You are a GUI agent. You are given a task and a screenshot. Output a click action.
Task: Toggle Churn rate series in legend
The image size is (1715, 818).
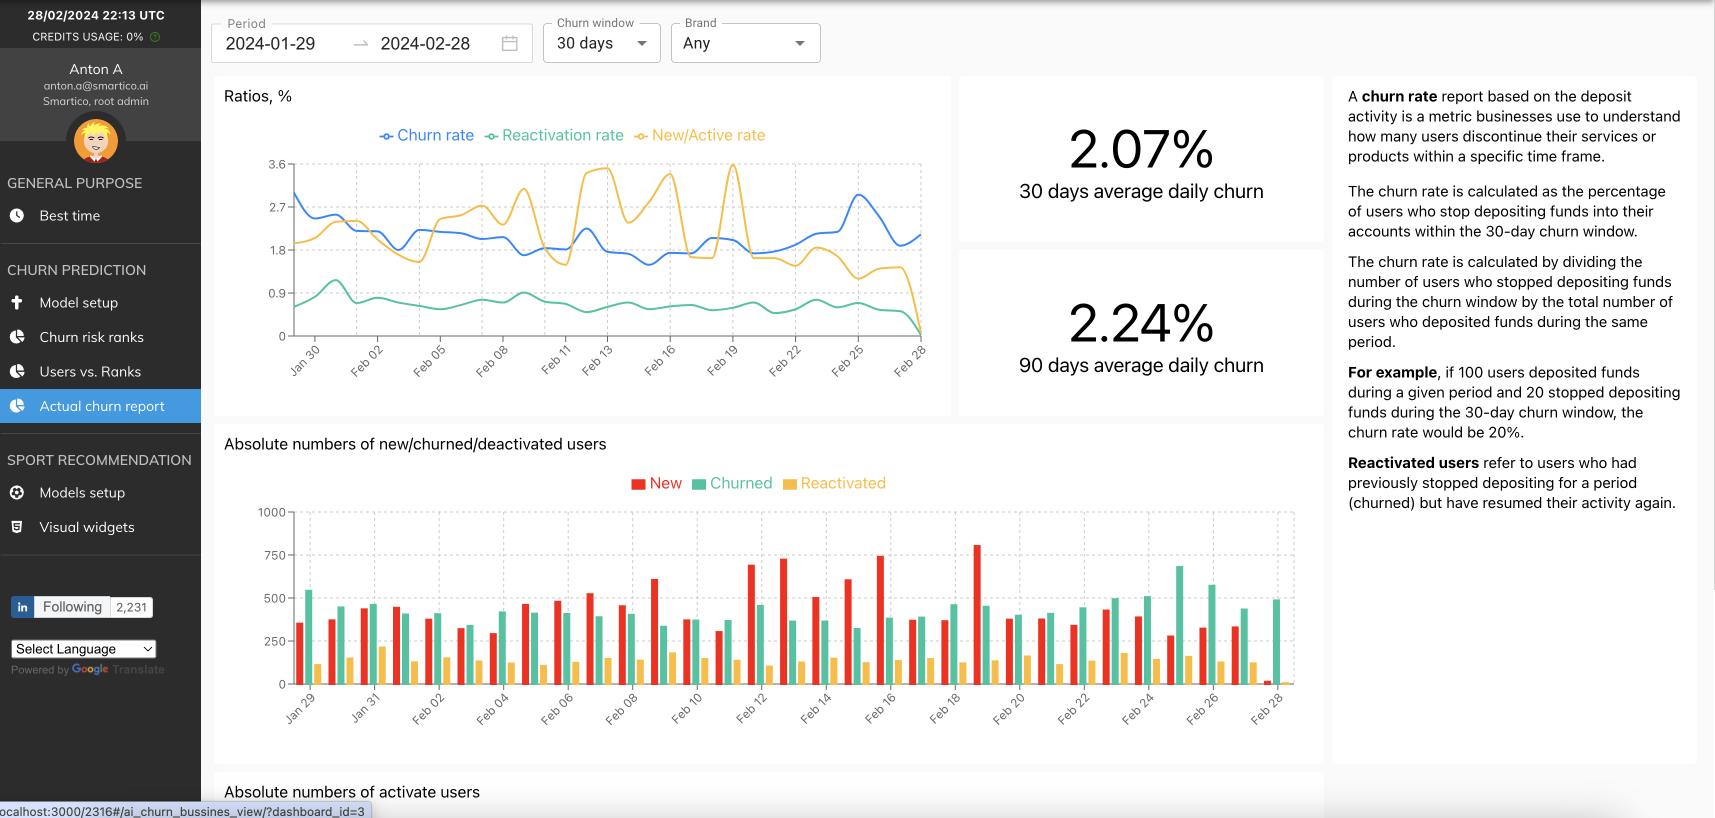pyautogui.click(x=427, y=136)
